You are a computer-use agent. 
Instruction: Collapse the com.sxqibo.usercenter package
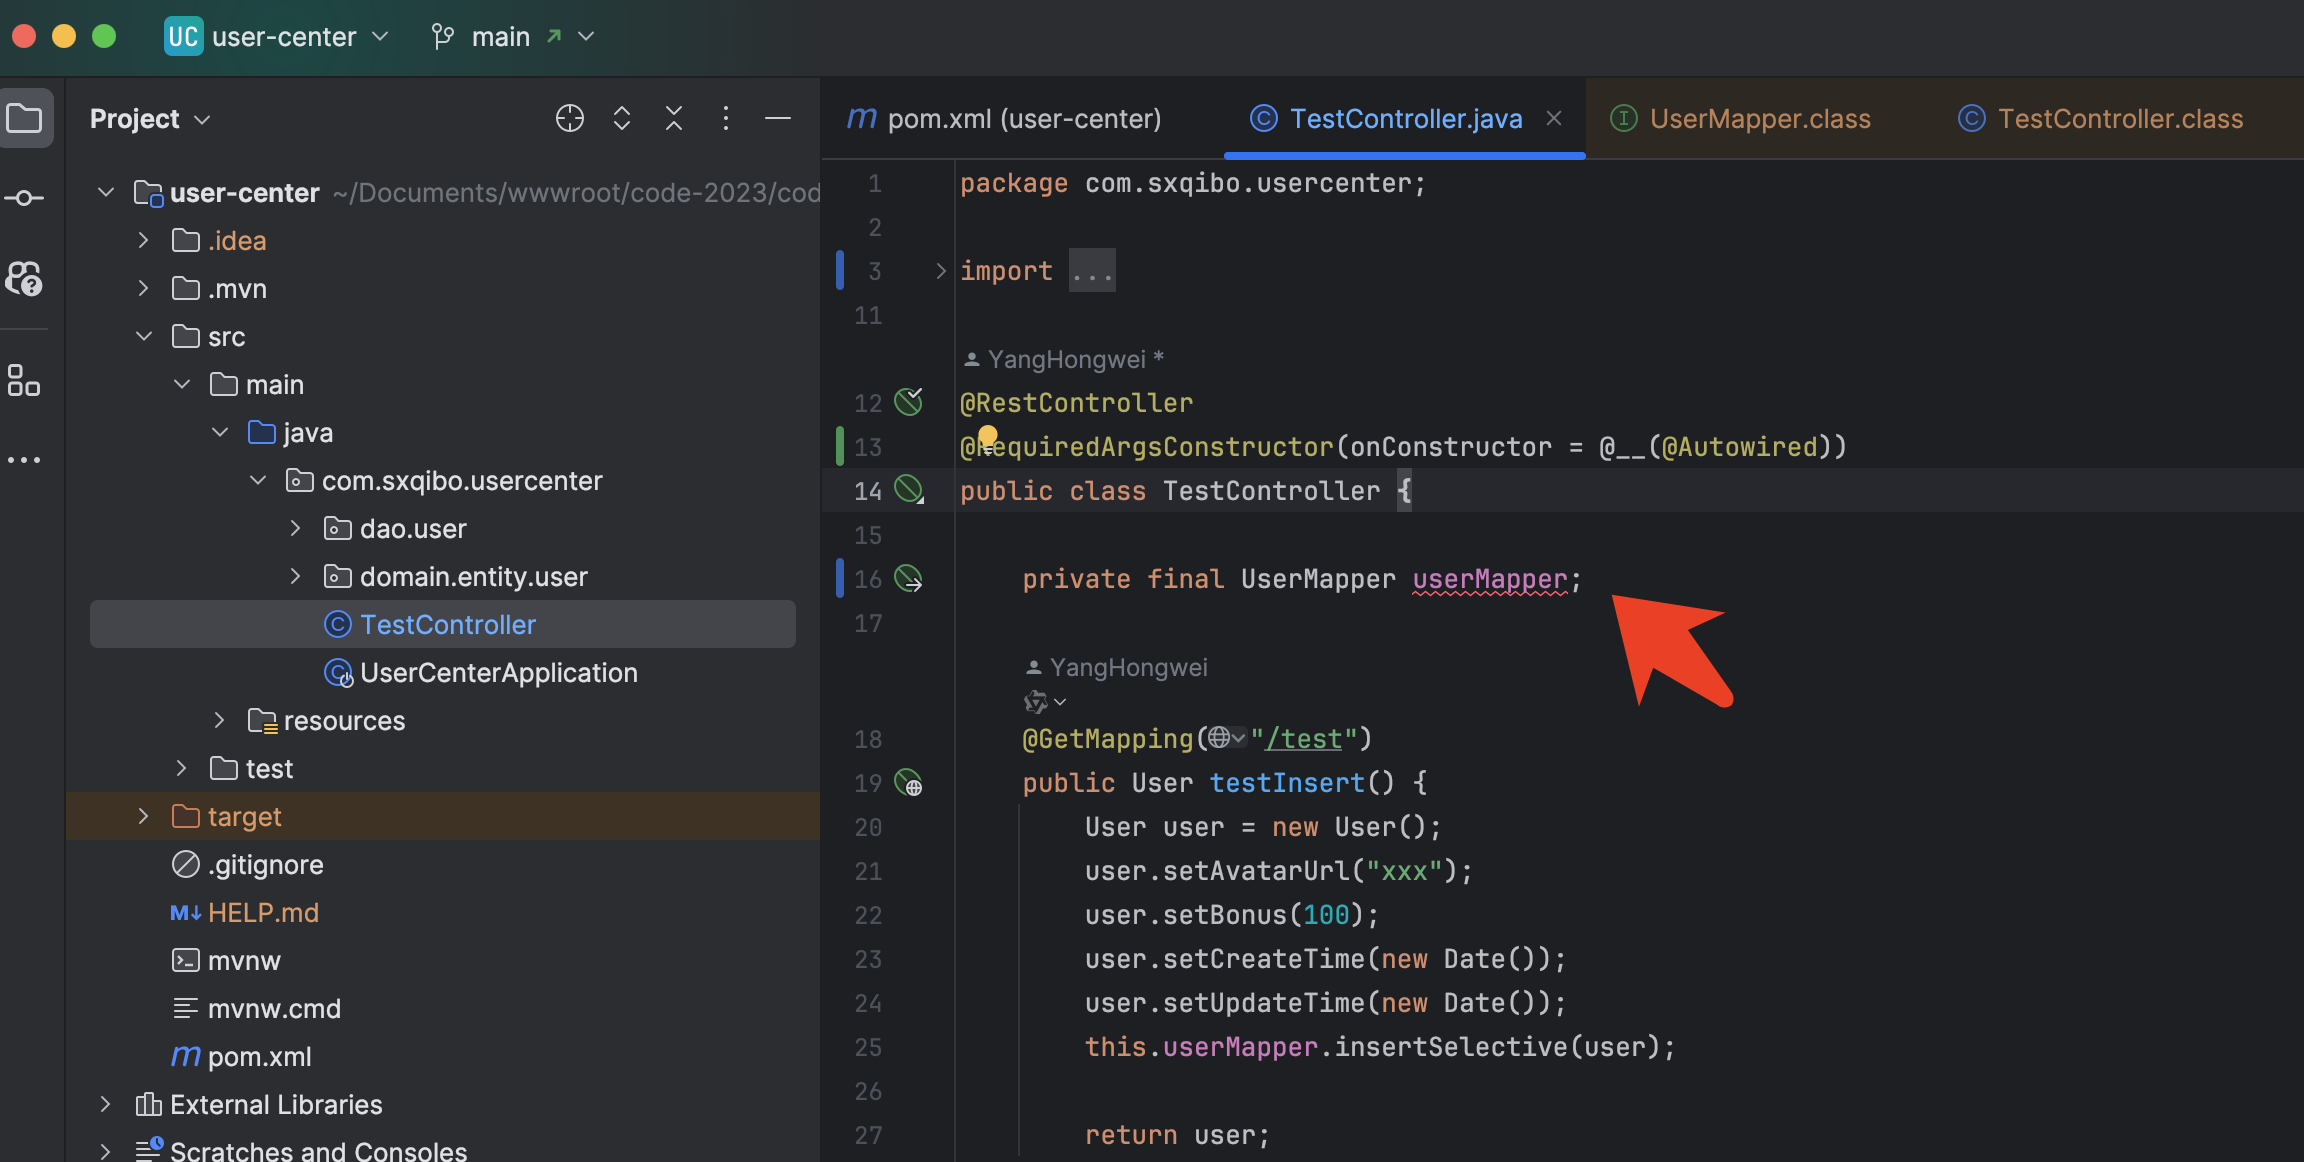(258, 480)
